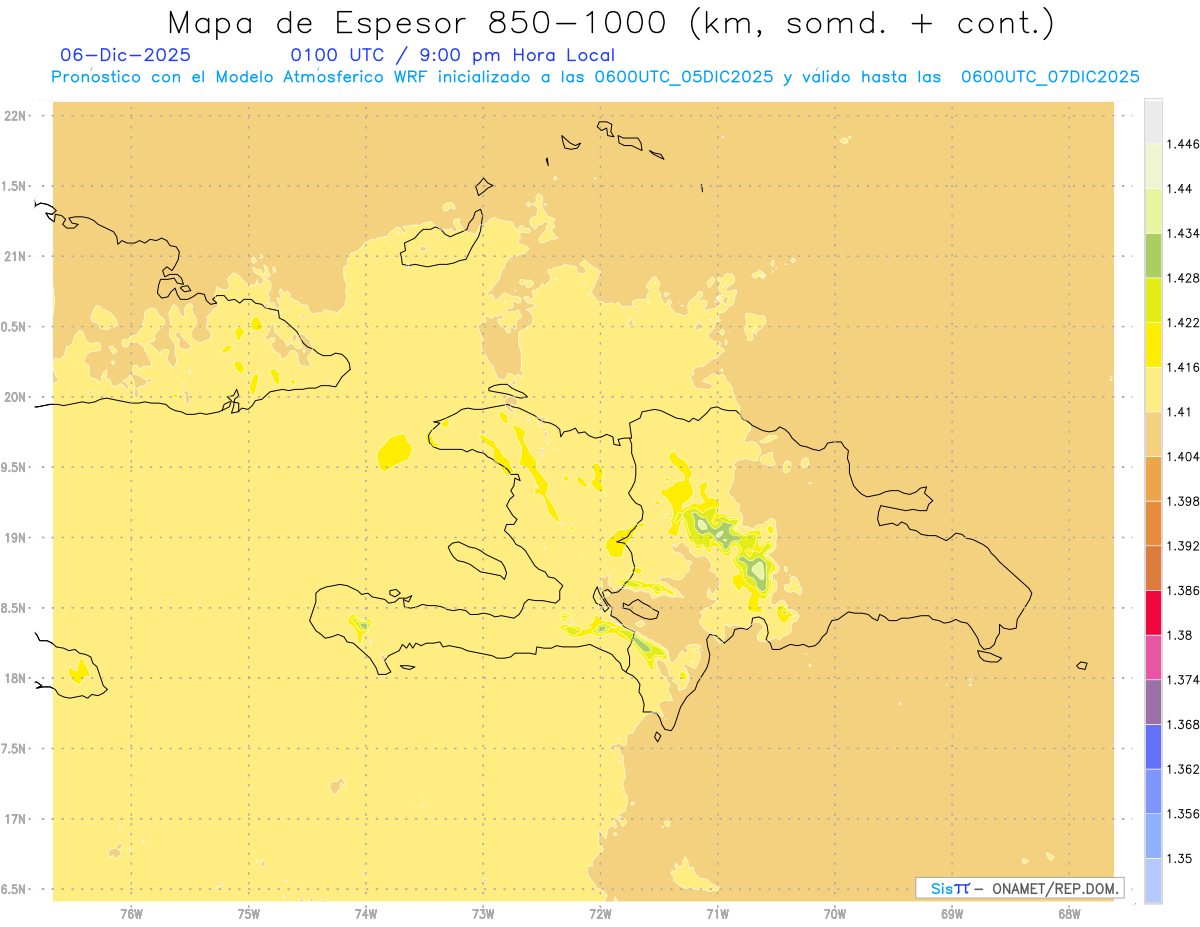The image size is (1200, 927).
Task: Click the color bar value '1.434'
Action: pos(1184,233)
